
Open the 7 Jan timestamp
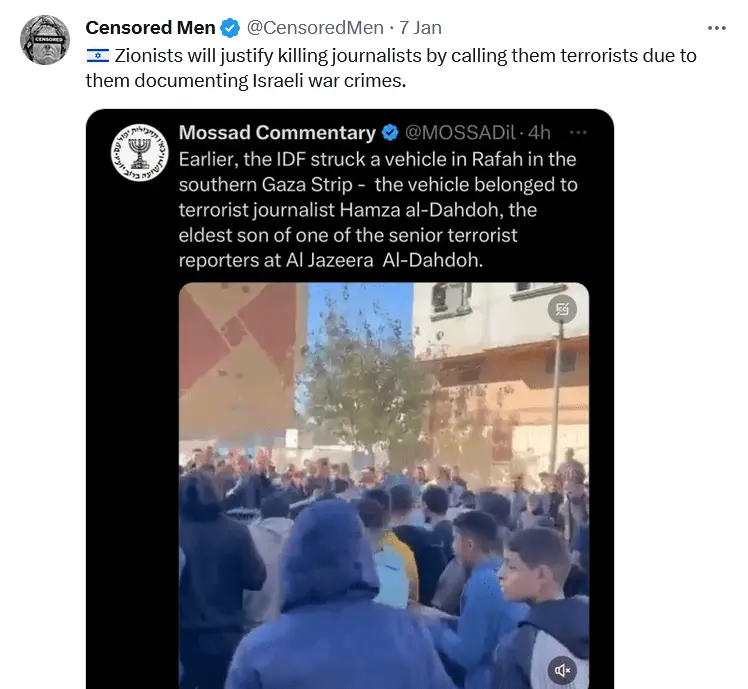pyautogui.click(x=420, y=28)
